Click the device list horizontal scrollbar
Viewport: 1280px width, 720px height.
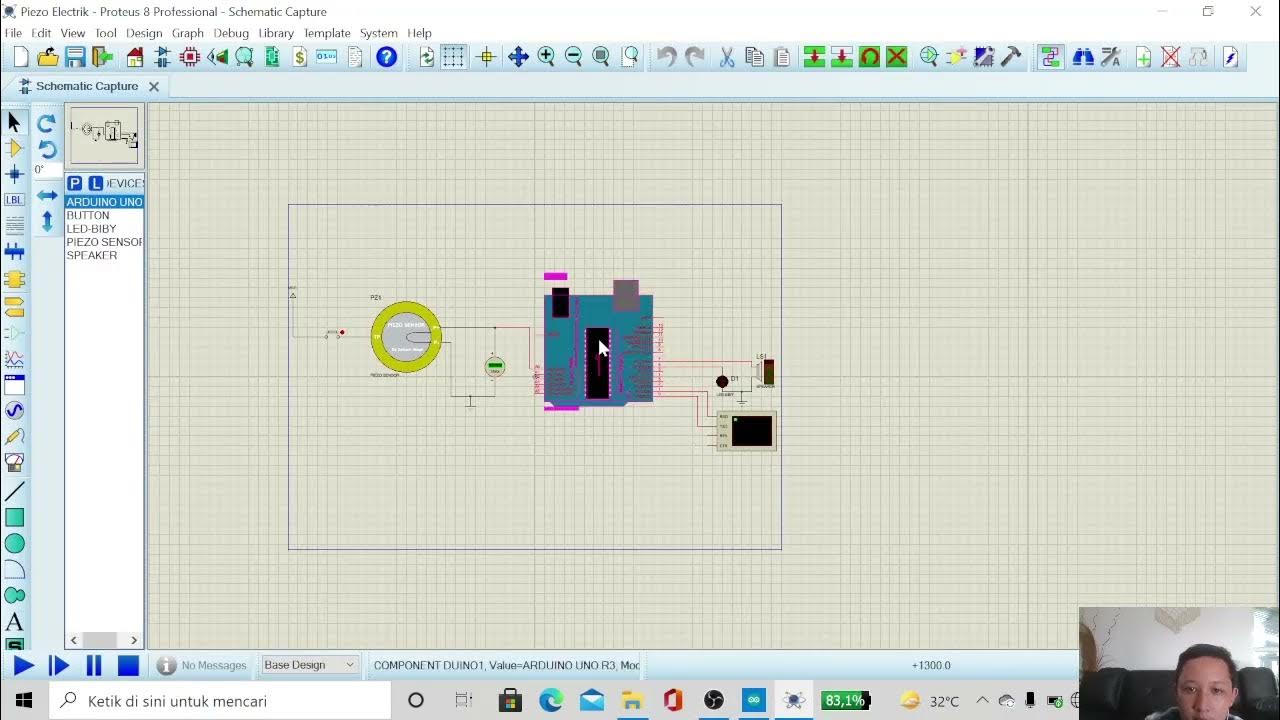pyautogui.click(x=104, y=640)
